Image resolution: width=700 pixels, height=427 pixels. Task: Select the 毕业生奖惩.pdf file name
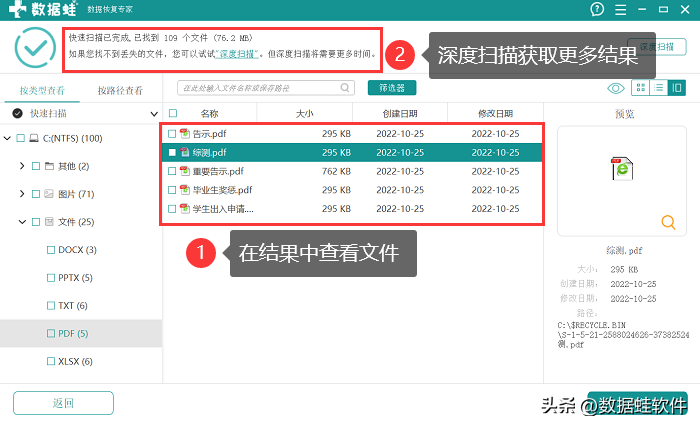(222, 190)
